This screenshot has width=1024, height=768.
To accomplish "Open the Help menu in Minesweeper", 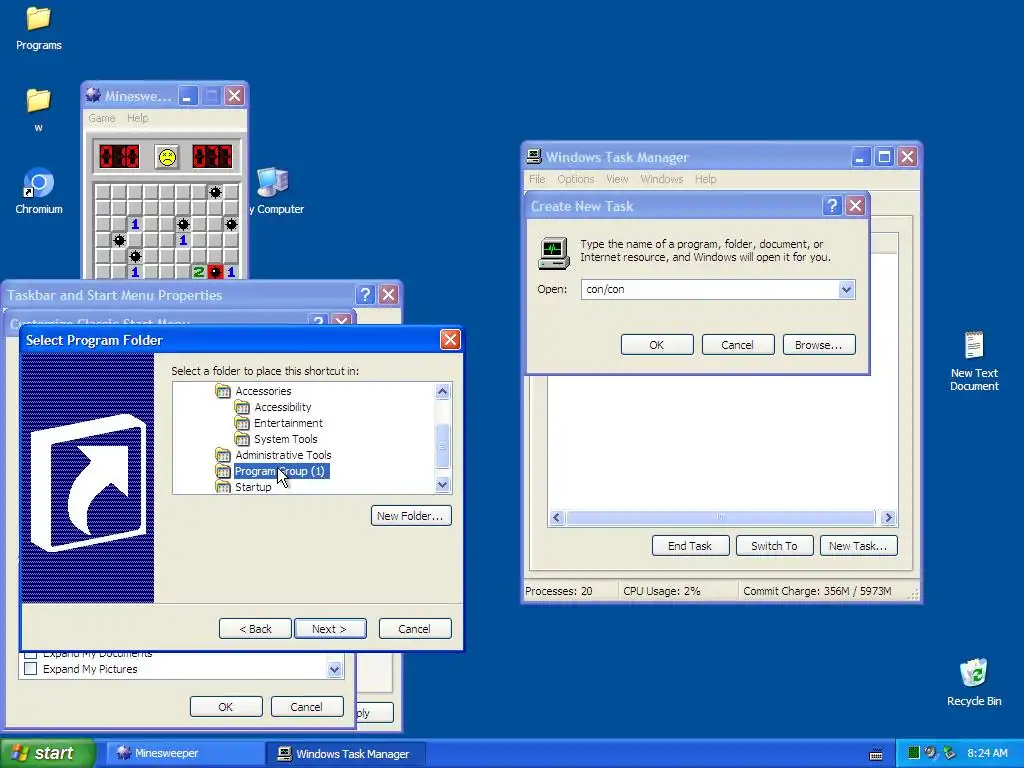I will coord(137,118).
